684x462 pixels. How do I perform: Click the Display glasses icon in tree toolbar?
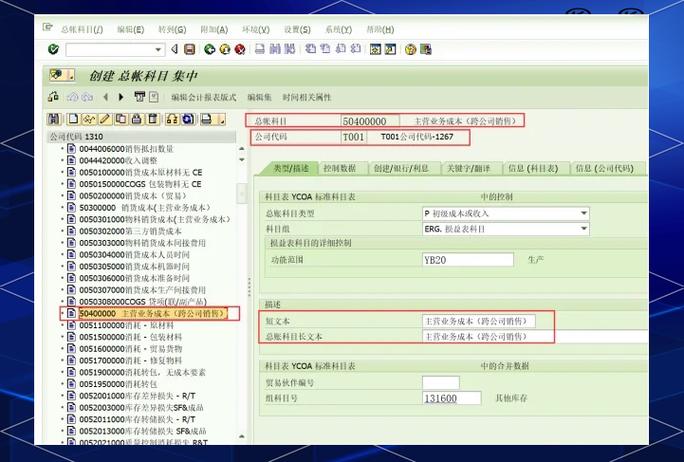coord(89,119)
